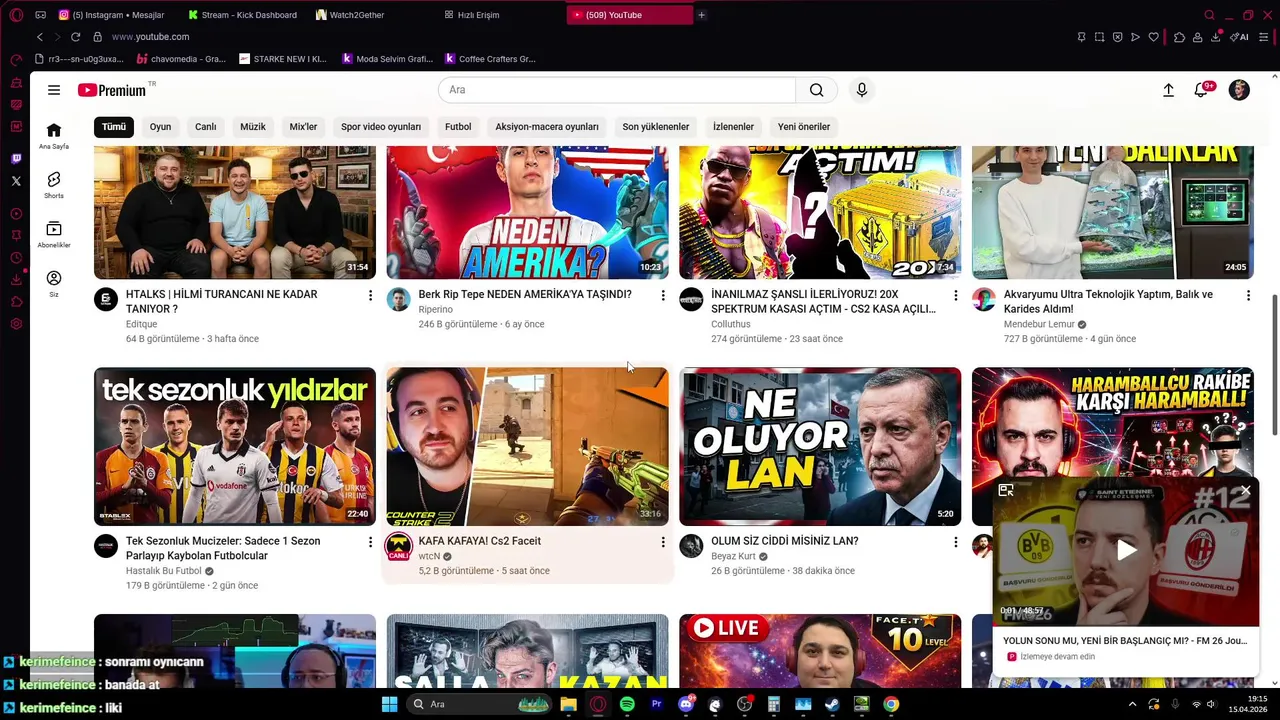Open Twitch in Opera sidebar
The width and height of the screenshot is (1280, 720).
(16, 159)
